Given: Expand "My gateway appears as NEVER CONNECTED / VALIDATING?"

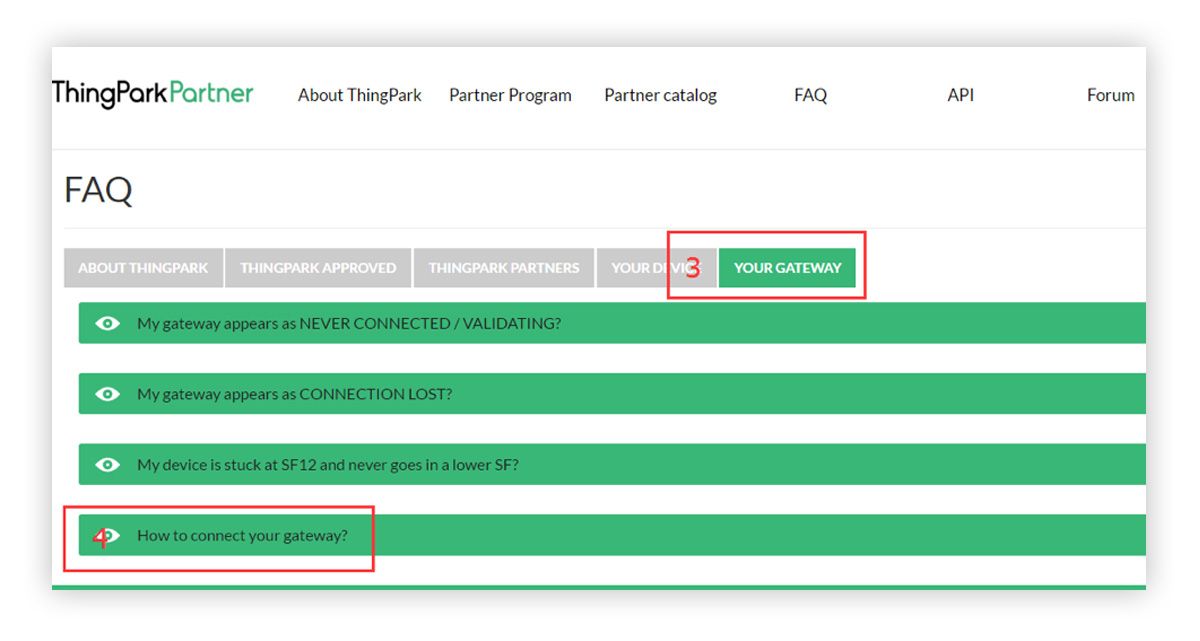Looking at the screenshot, I should pyautogui.click(x=612, y=323).
